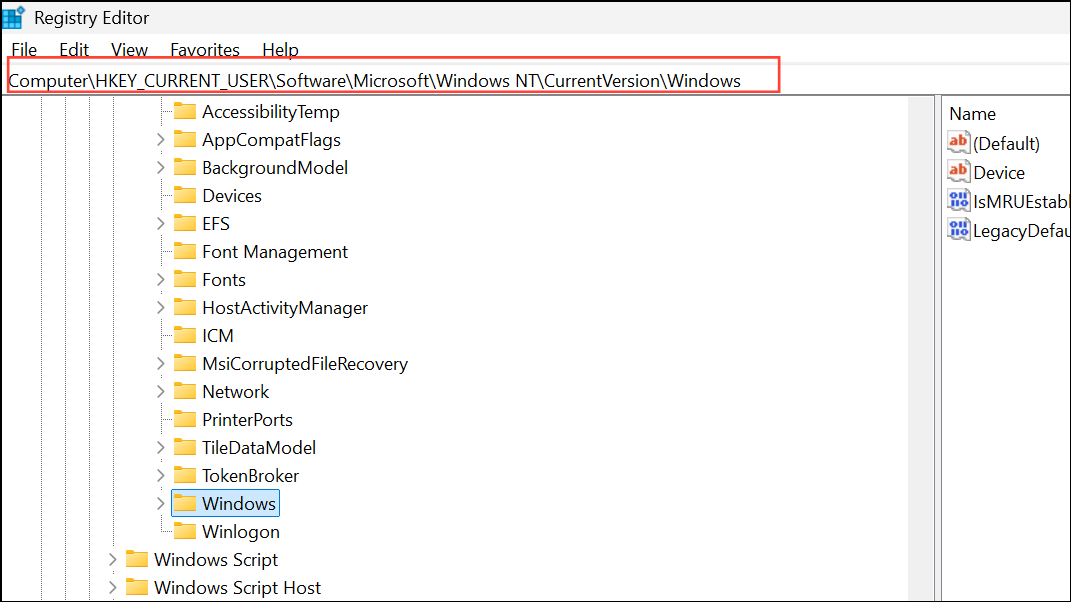Select the AccessibilityTemp folder icon
Screen dimensions: 1071x602
click(184, 111)
